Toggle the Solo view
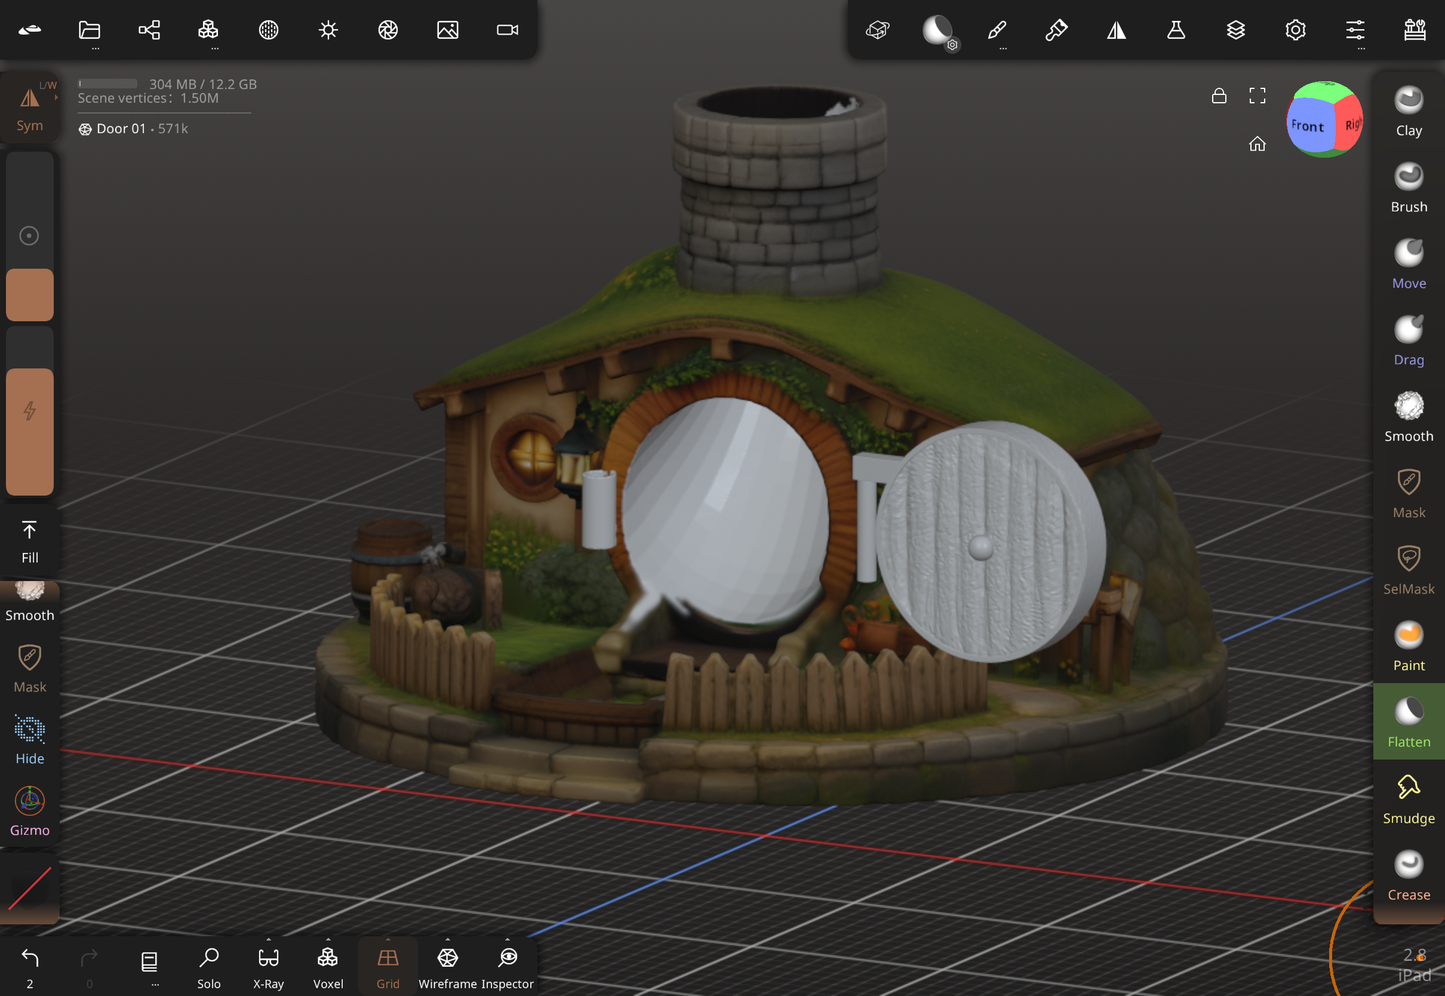 tap(209, 967)
